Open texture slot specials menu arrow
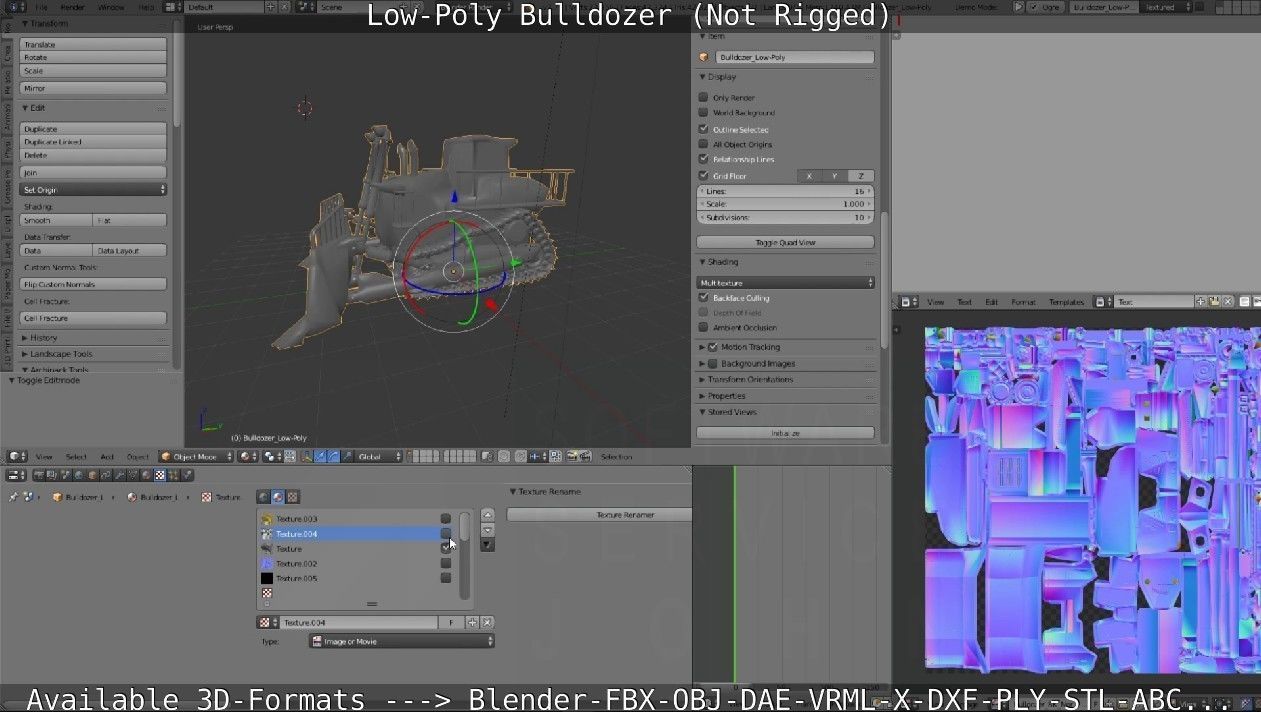The image size is (1261, 712). 487,545
